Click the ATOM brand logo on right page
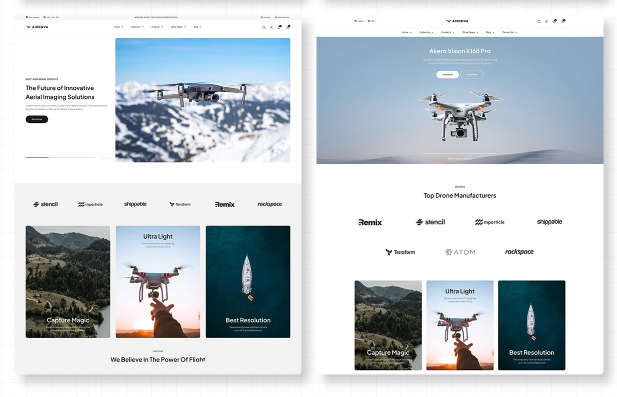Image resolution: width=617 pixels, height=397 pixels. tap(460, 252)
